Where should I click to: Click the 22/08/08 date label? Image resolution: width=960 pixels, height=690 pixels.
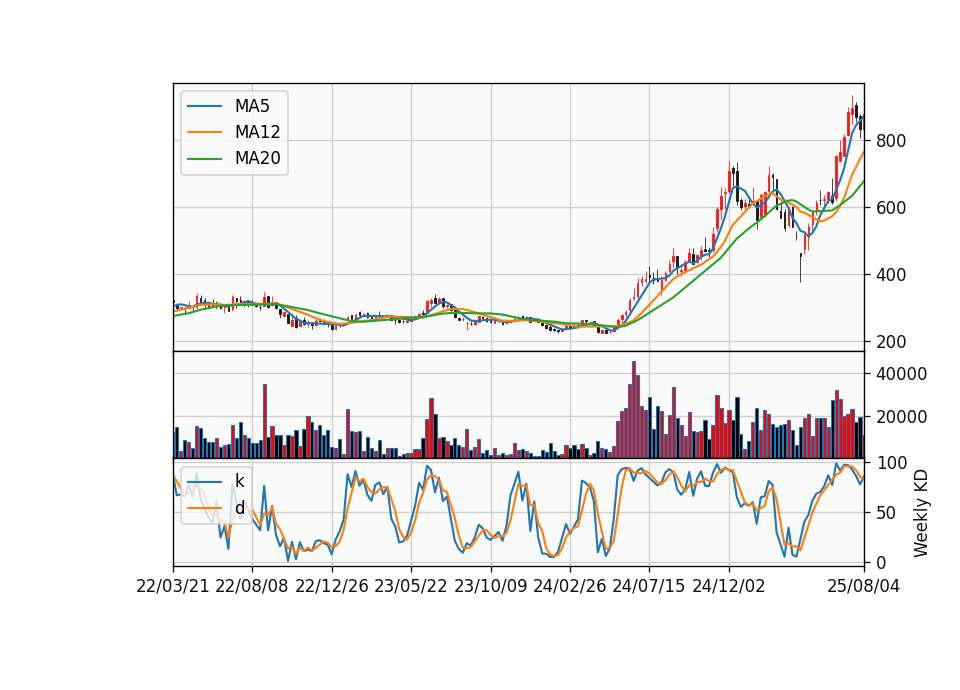coord(252,587)
